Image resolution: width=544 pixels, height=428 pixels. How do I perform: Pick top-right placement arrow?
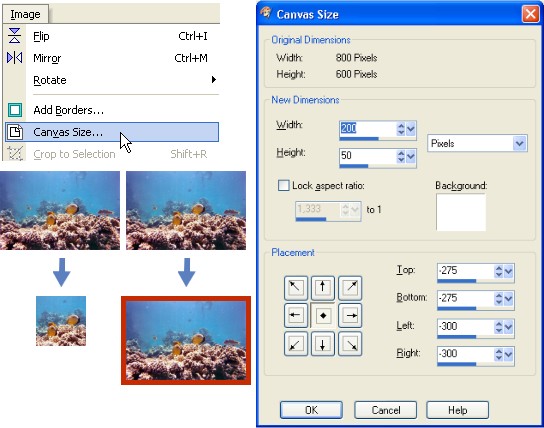tap(350, 288)
